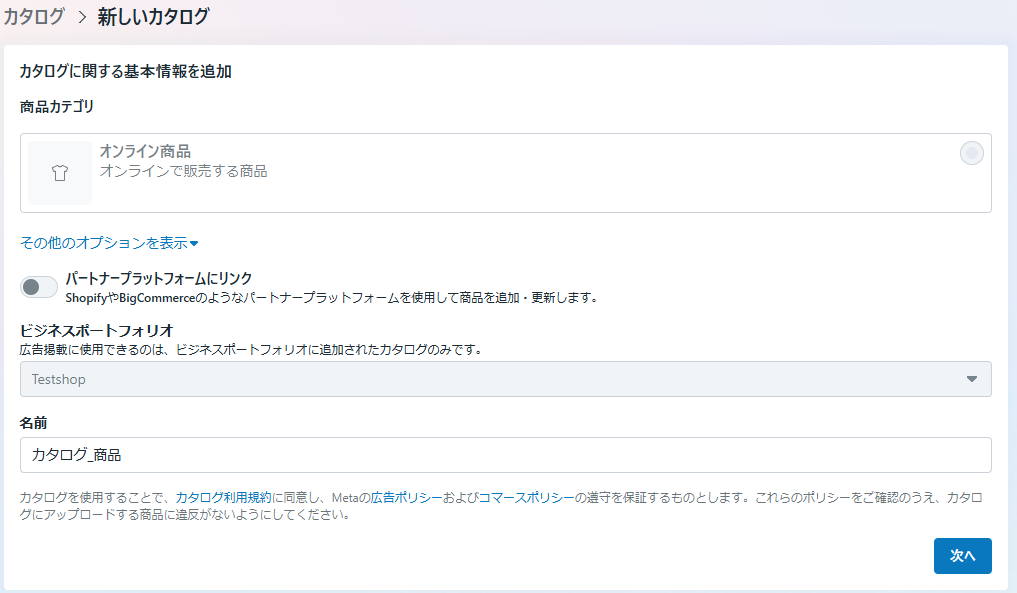Click the 商品カテゴリ section label
Image resolution: width=1017 pixels, height=593 pixels.
tap(57, 106)
